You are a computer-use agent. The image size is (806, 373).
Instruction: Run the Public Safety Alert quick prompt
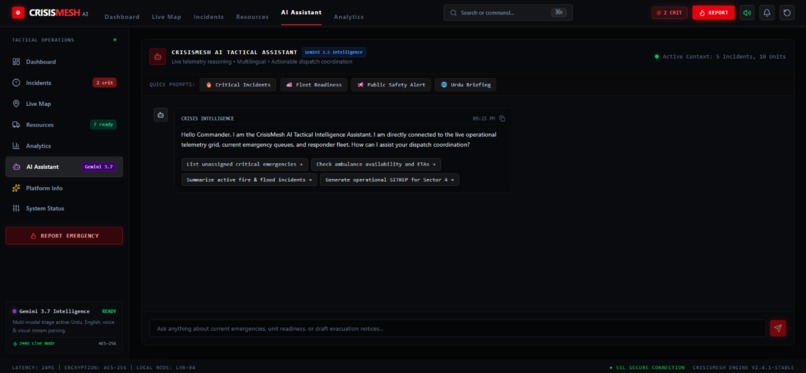point(391,85)
